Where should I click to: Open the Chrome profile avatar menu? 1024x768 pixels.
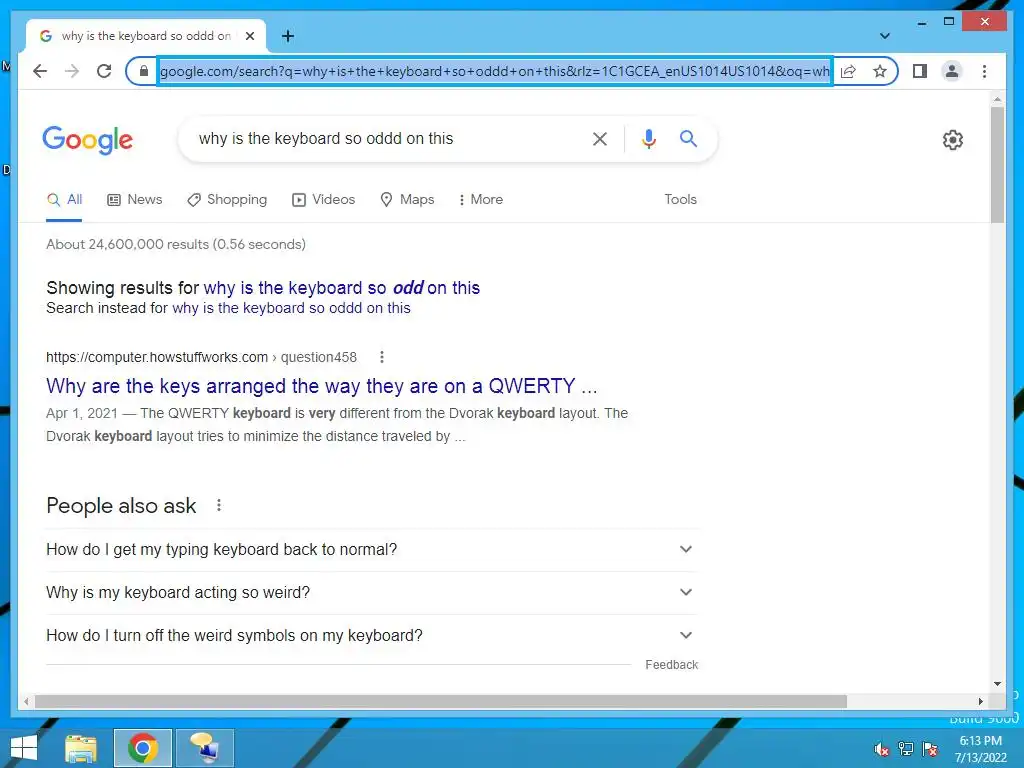click(952, 71)
